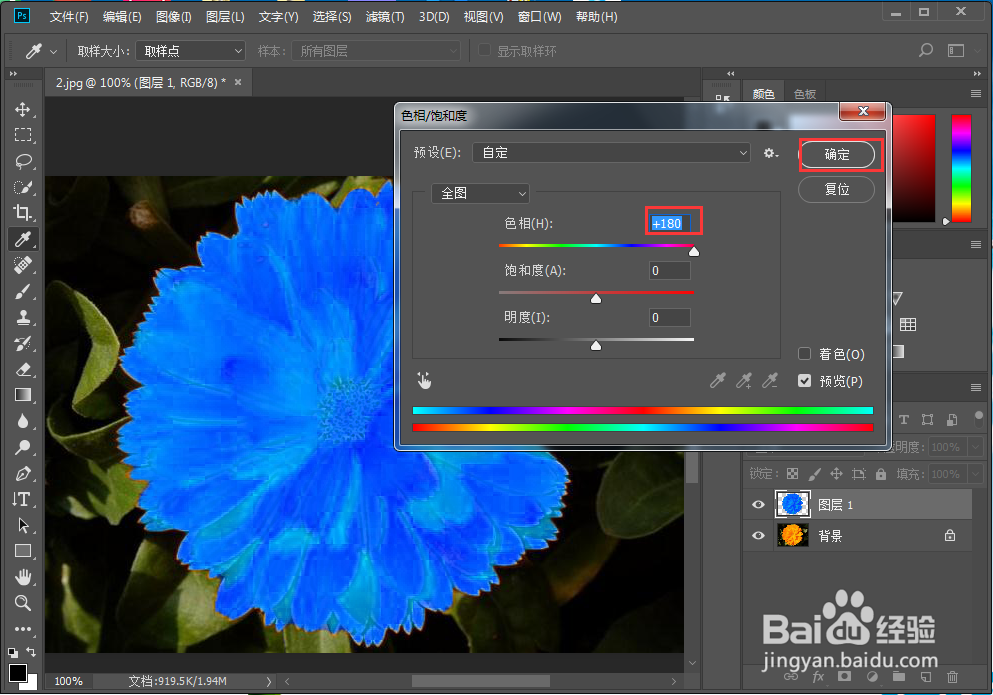Open the Sample (所有图层) dropdown
993x695 pixels.
[x=376, y=51]
